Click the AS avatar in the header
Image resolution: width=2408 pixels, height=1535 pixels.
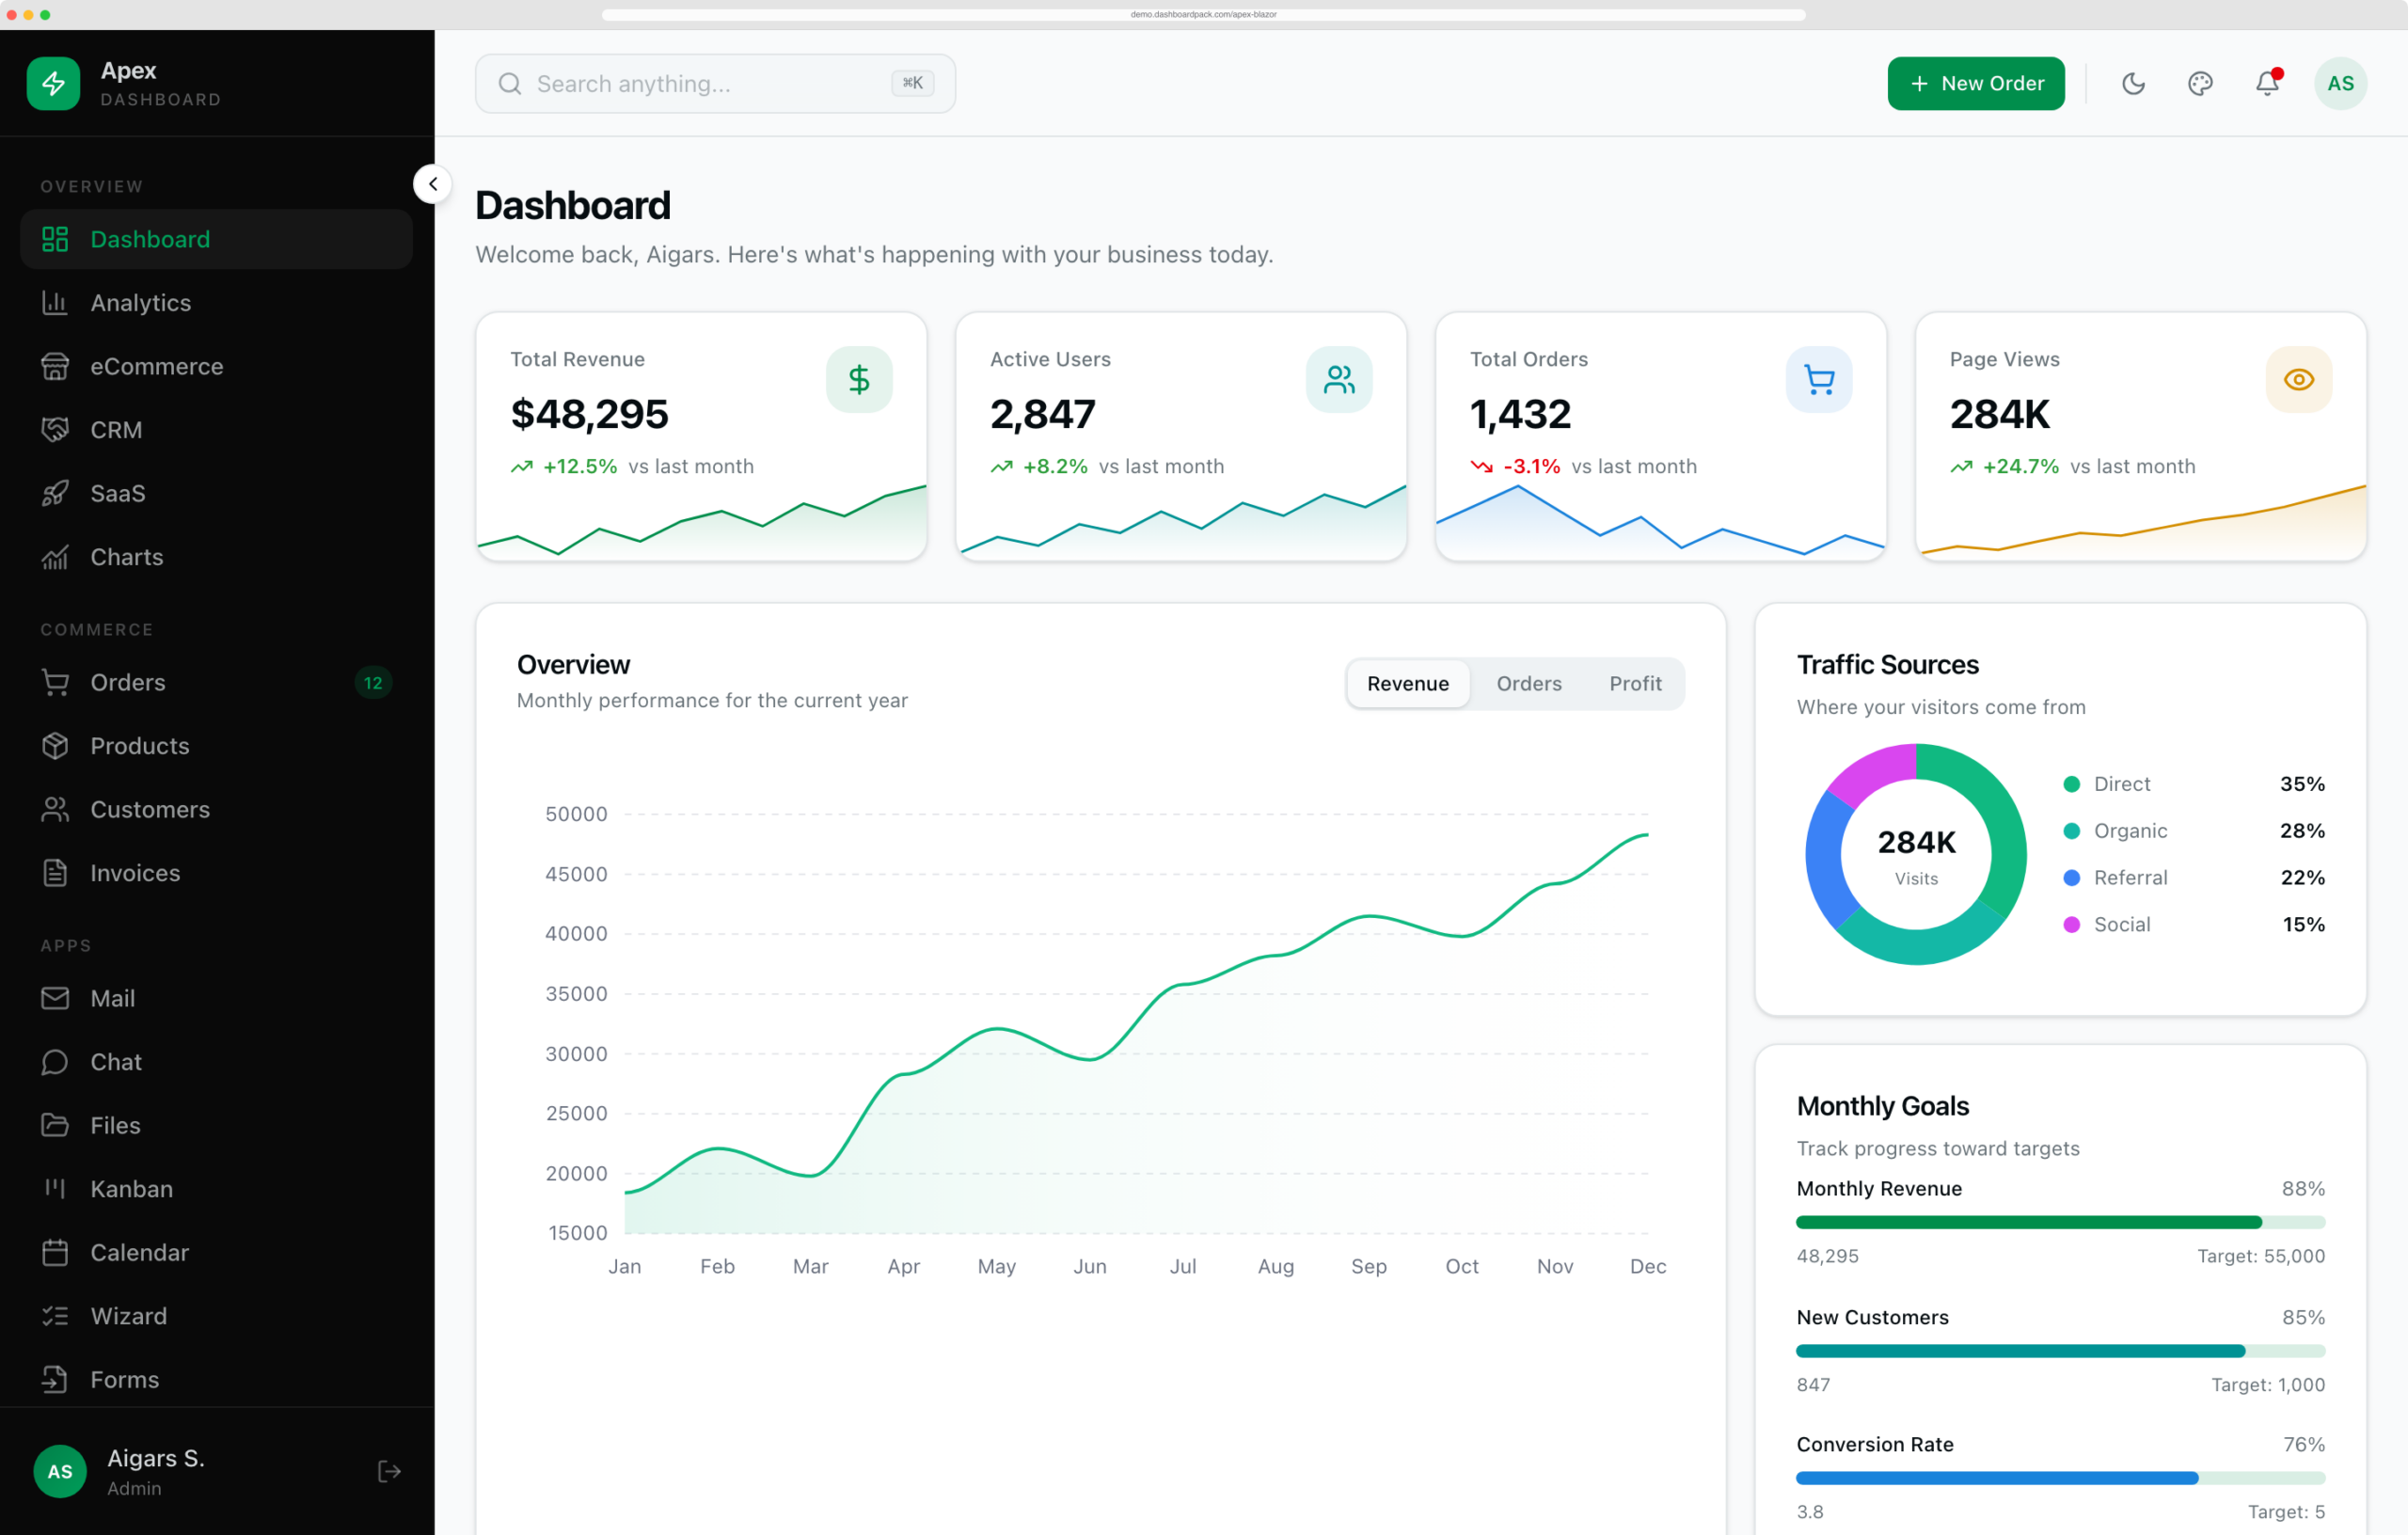[2340, 83]
